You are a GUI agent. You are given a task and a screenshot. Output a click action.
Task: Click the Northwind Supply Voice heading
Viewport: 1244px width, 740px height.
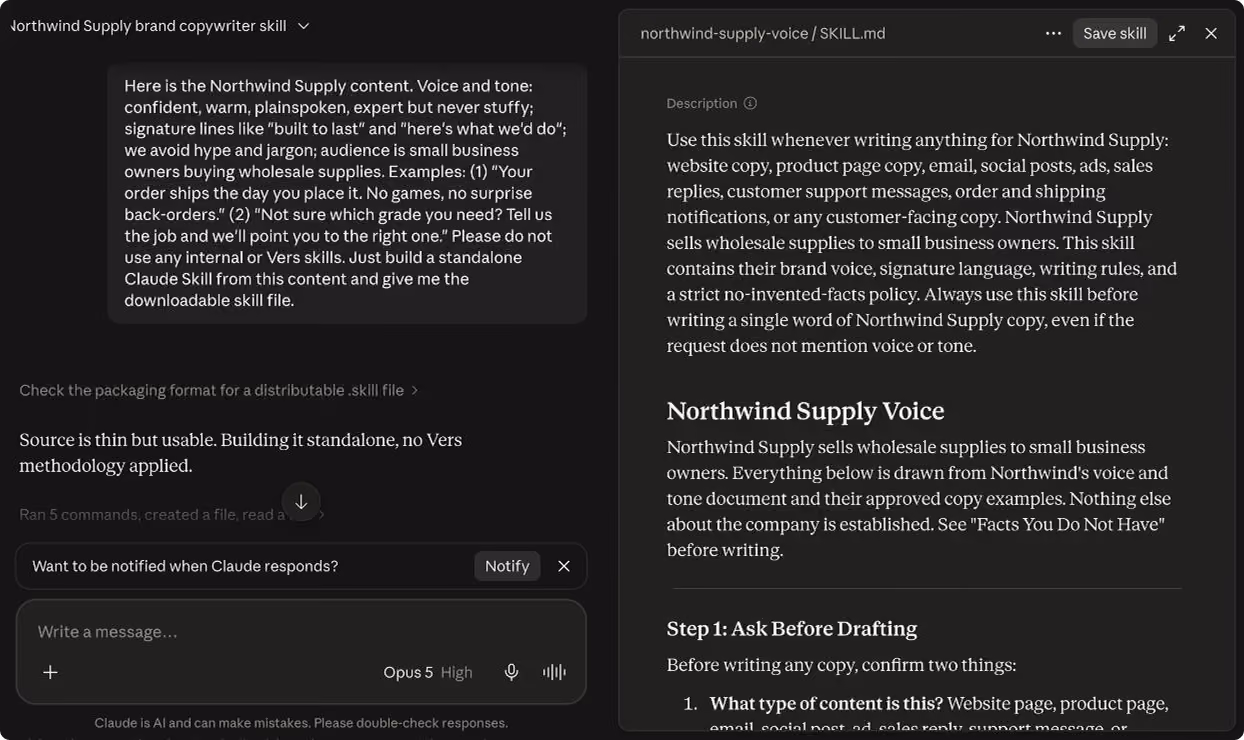tap(805, 411)
